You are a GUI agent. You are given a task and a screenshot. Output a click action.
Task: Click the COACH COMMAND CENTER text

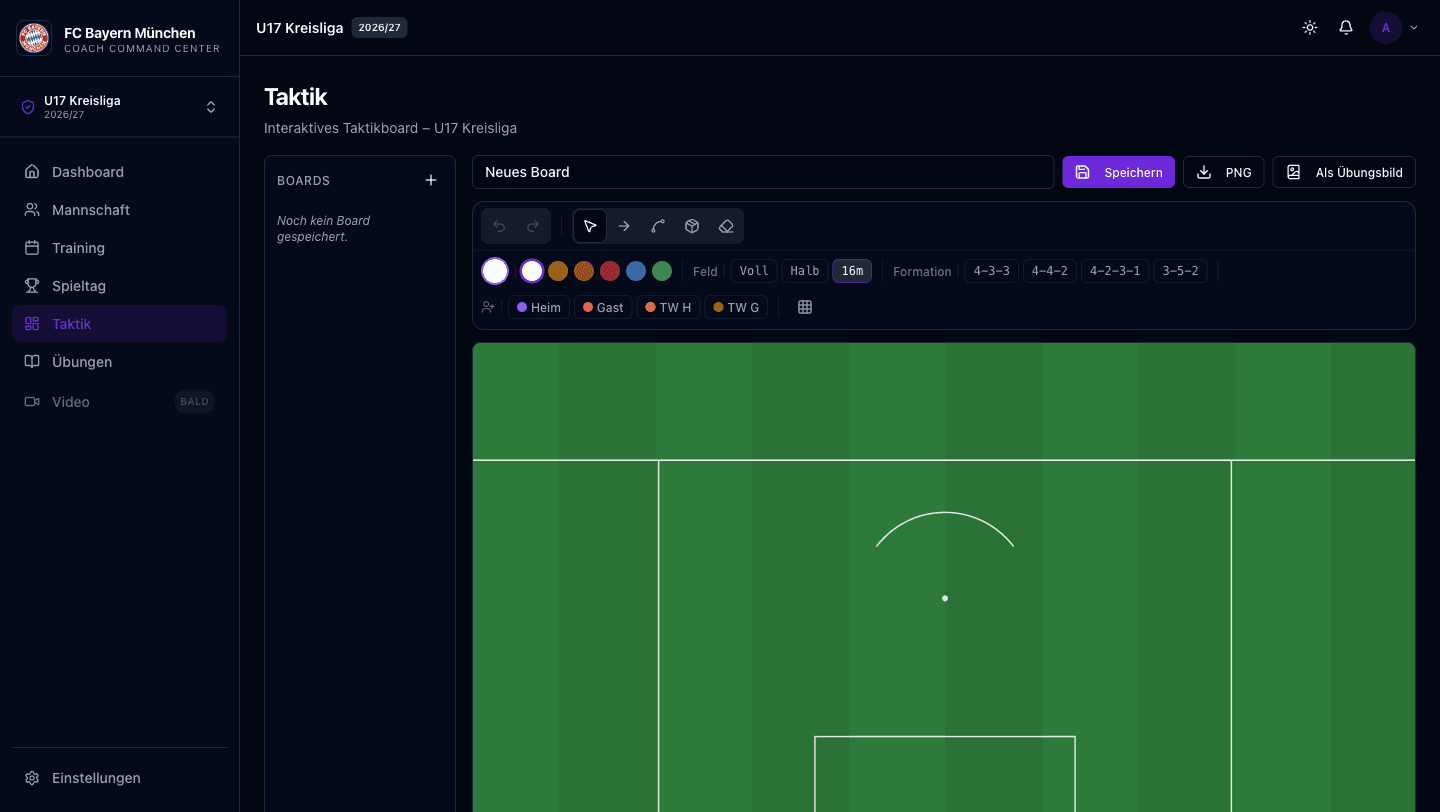142,49
